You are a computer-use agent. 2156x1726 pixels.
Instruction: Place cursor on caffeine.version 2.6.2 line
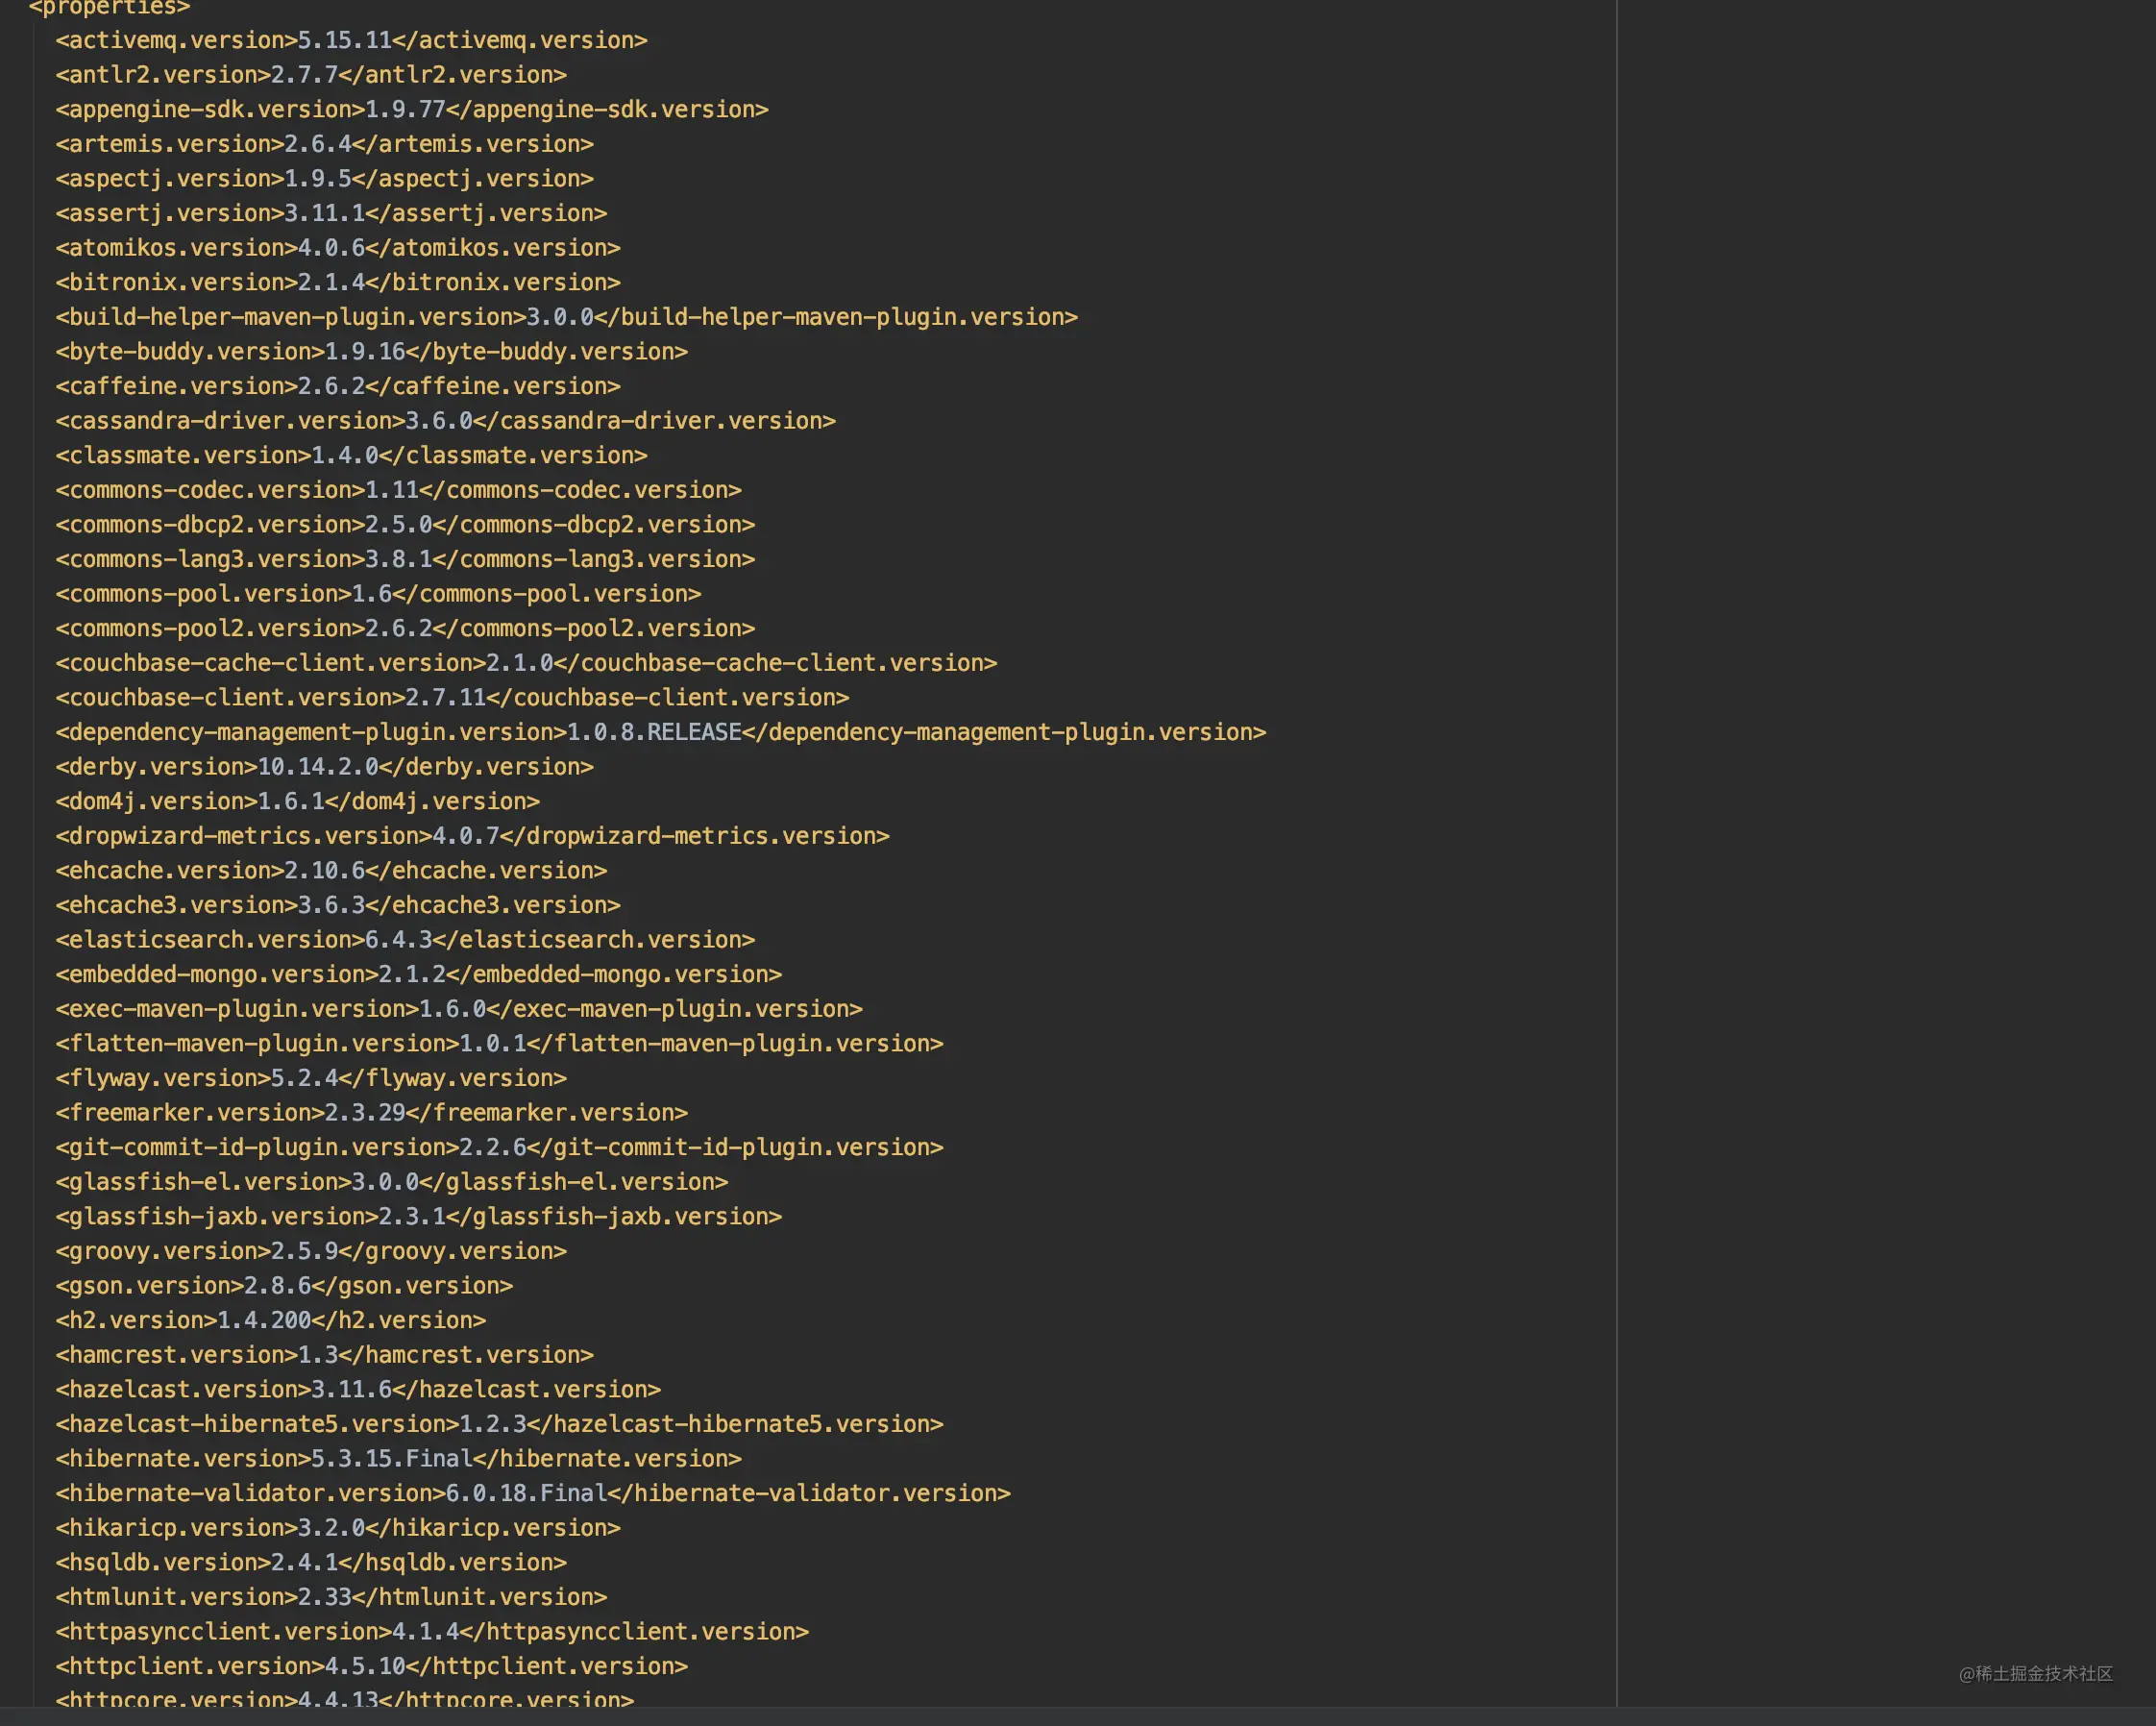338,386
